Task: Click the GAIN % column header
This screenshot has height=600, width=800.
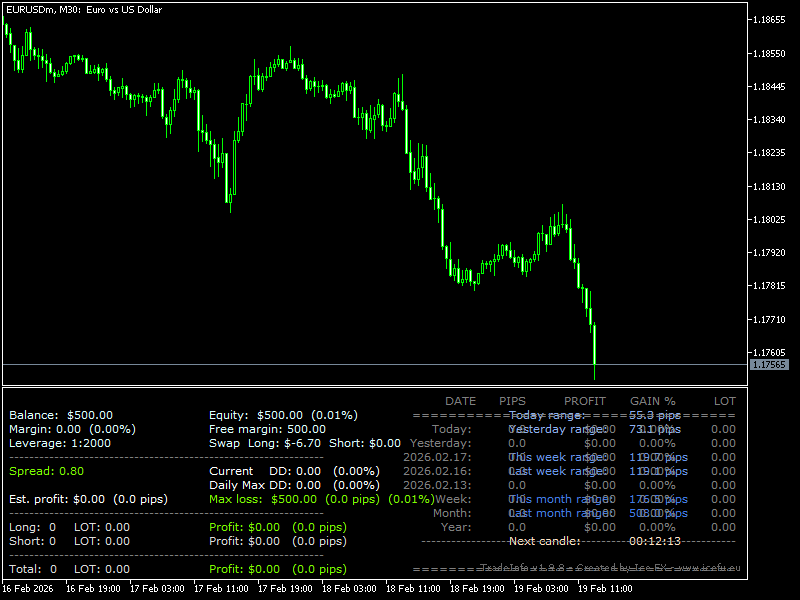Action: (653, 402)
